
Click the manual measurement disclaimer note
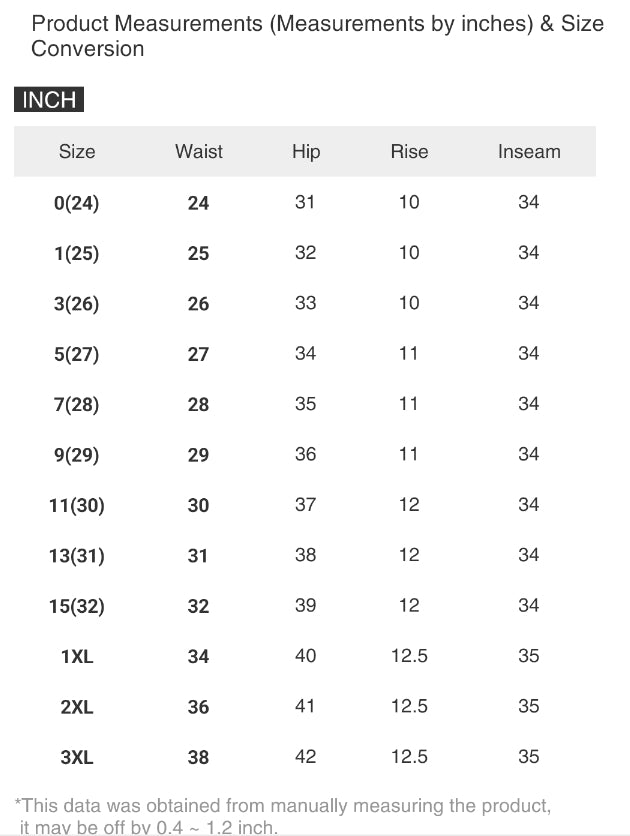pos(283,815)
